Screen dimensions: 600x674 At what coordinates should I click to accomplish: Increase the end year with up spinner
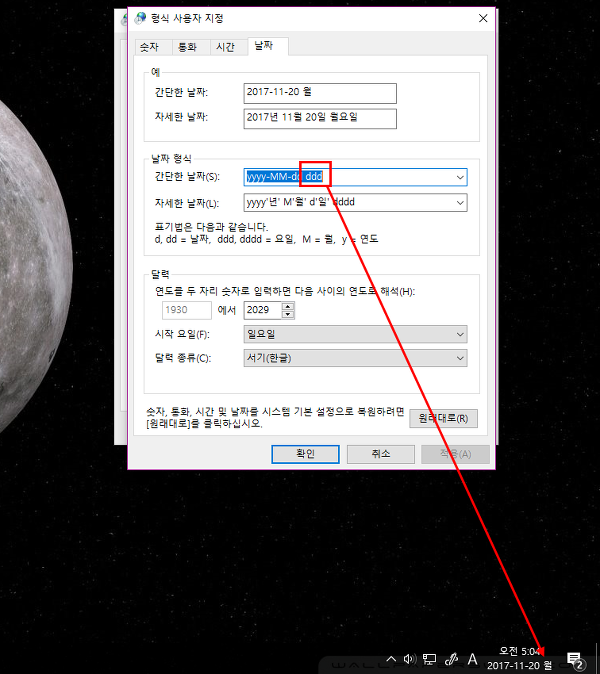coord(288,306)
